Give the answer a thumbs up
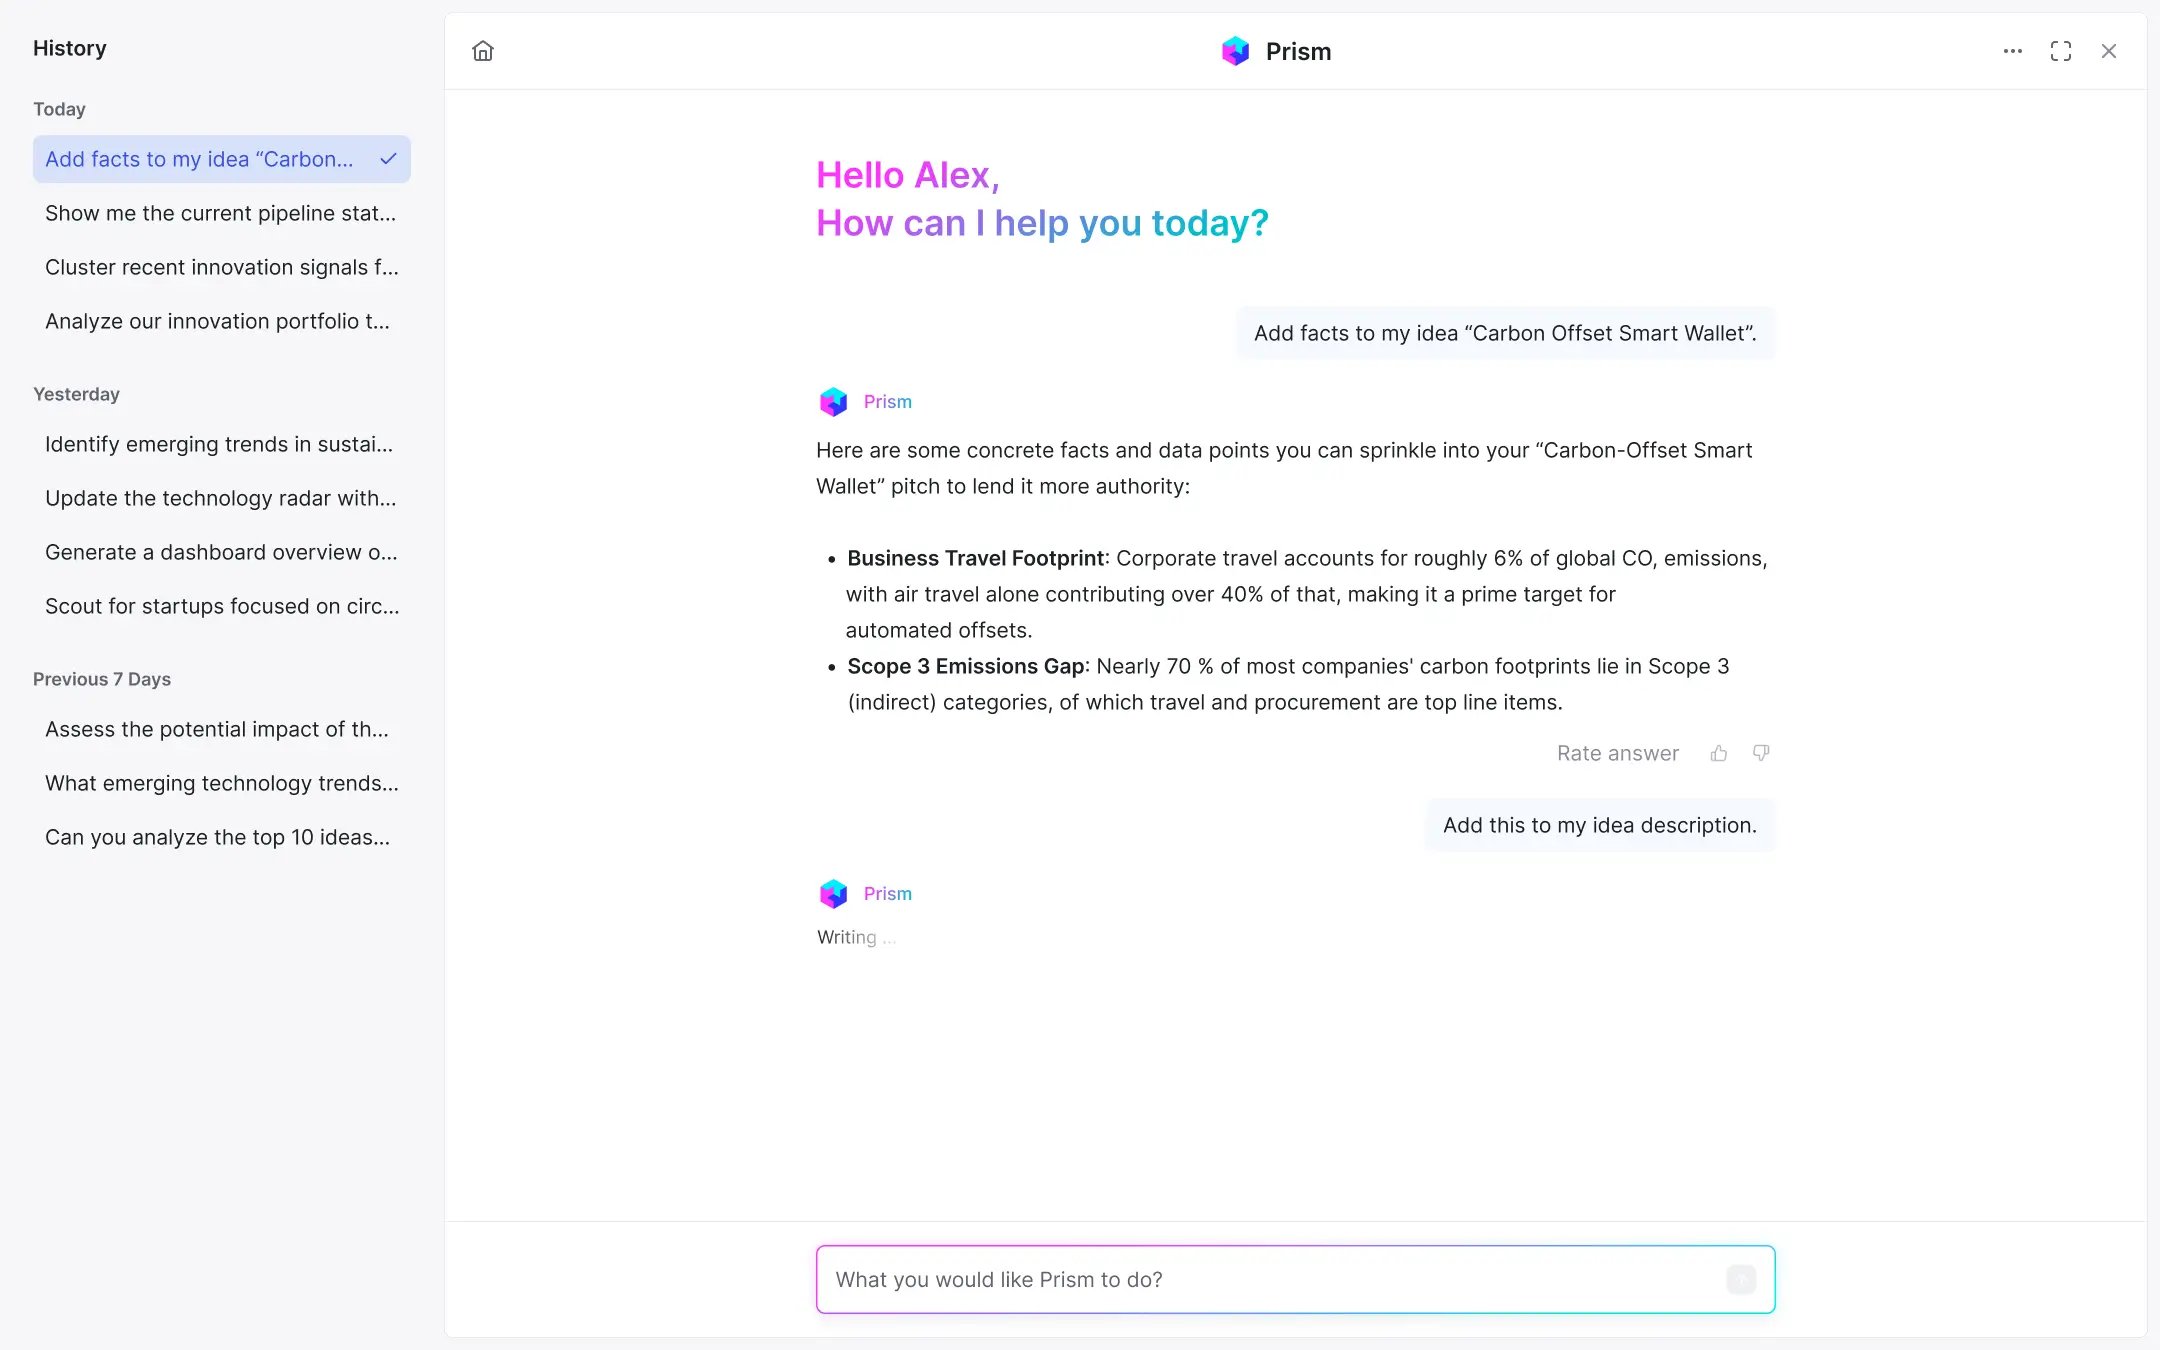The height and width of the screenshot is (1350, 2160). pos(1718,753)
